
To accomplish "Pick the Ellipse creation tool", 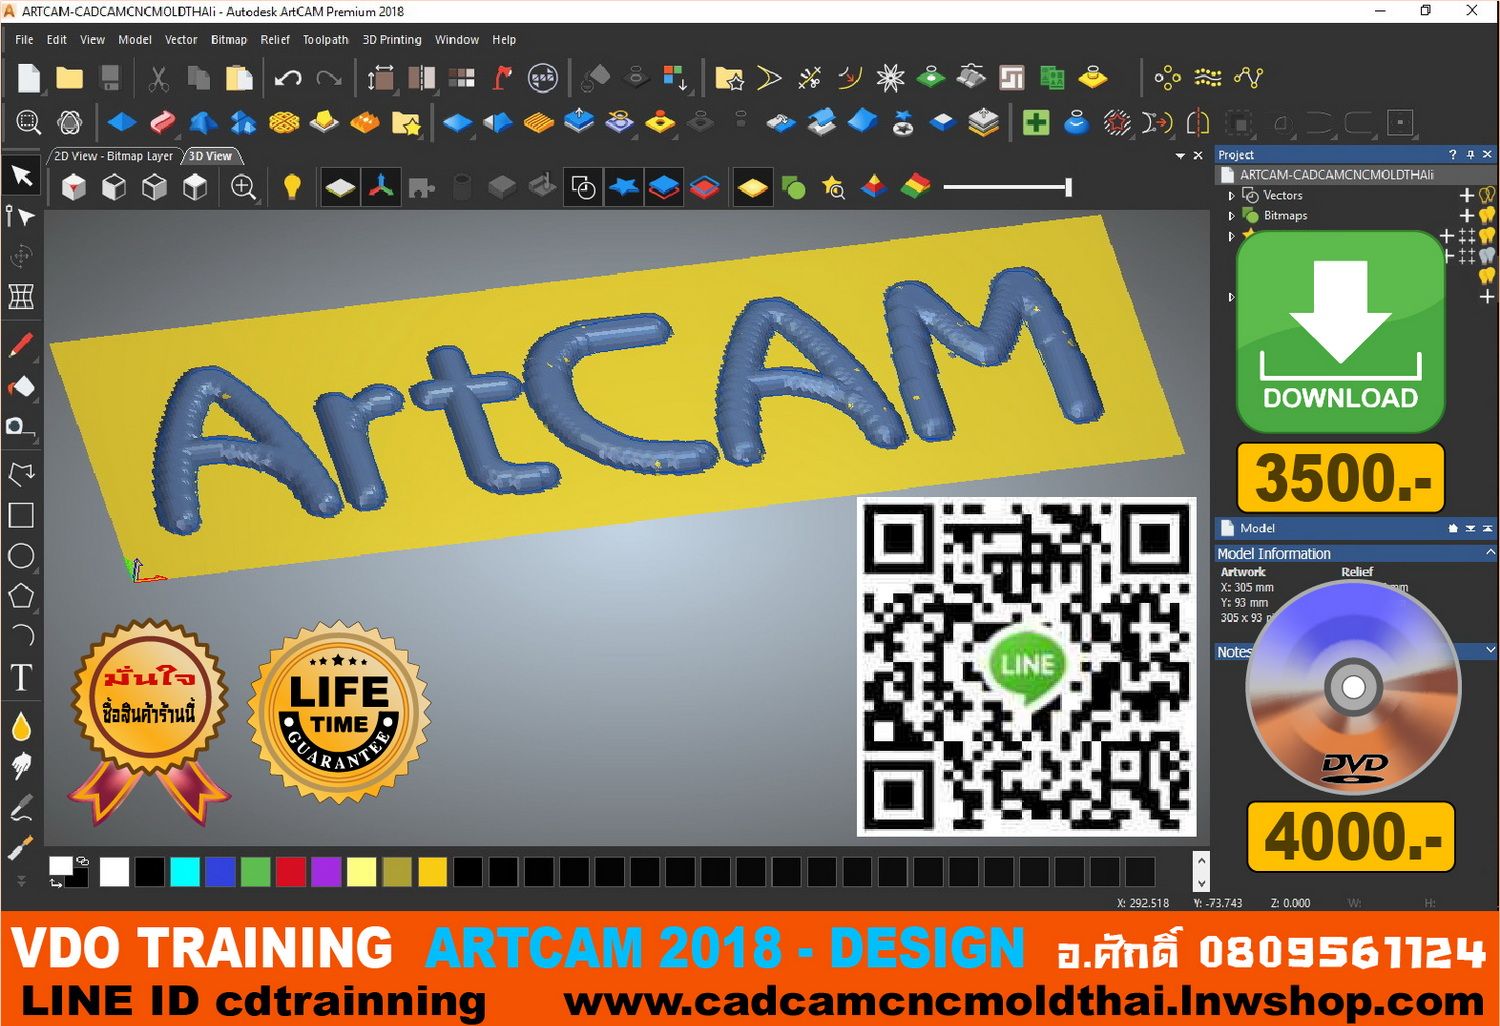I will [22, 556].
